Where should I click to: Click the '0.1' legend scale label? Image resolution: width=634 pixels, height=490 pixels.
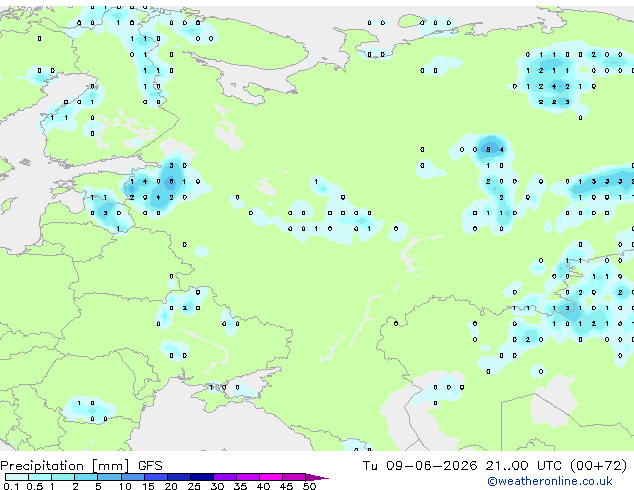[x=11, y=486]
